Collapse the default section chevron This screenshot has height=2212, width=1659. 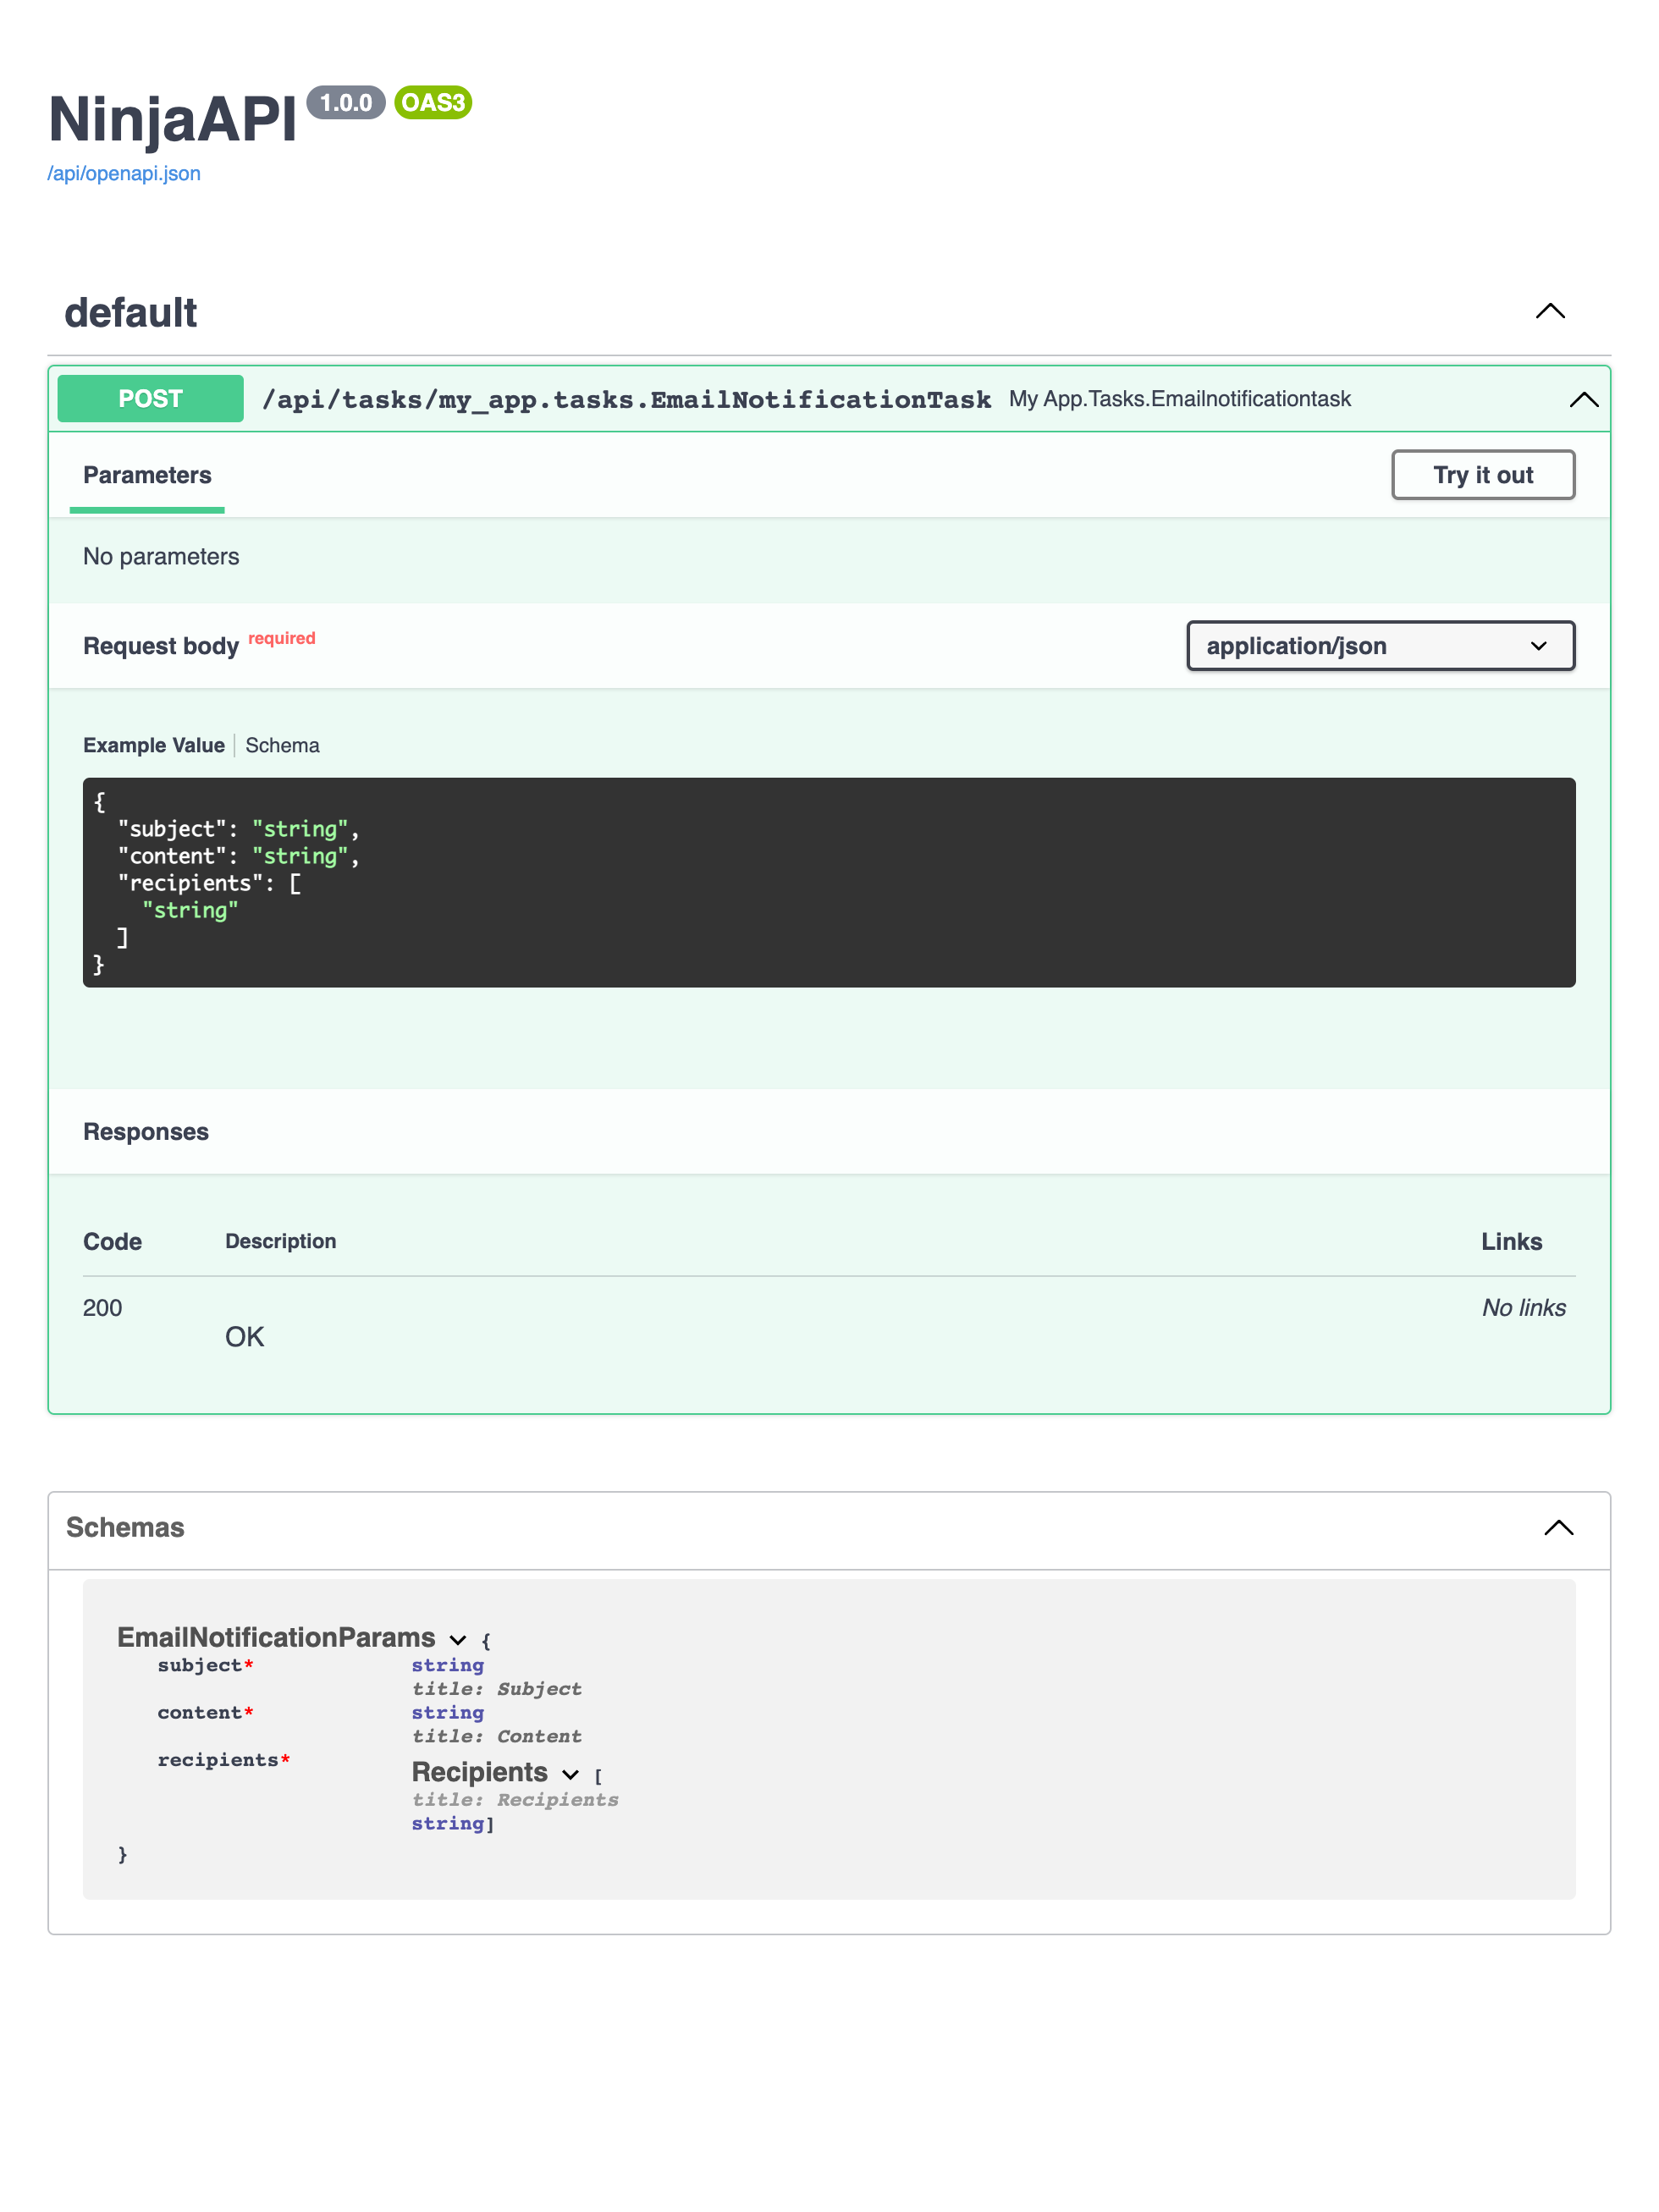[1550, 312]
